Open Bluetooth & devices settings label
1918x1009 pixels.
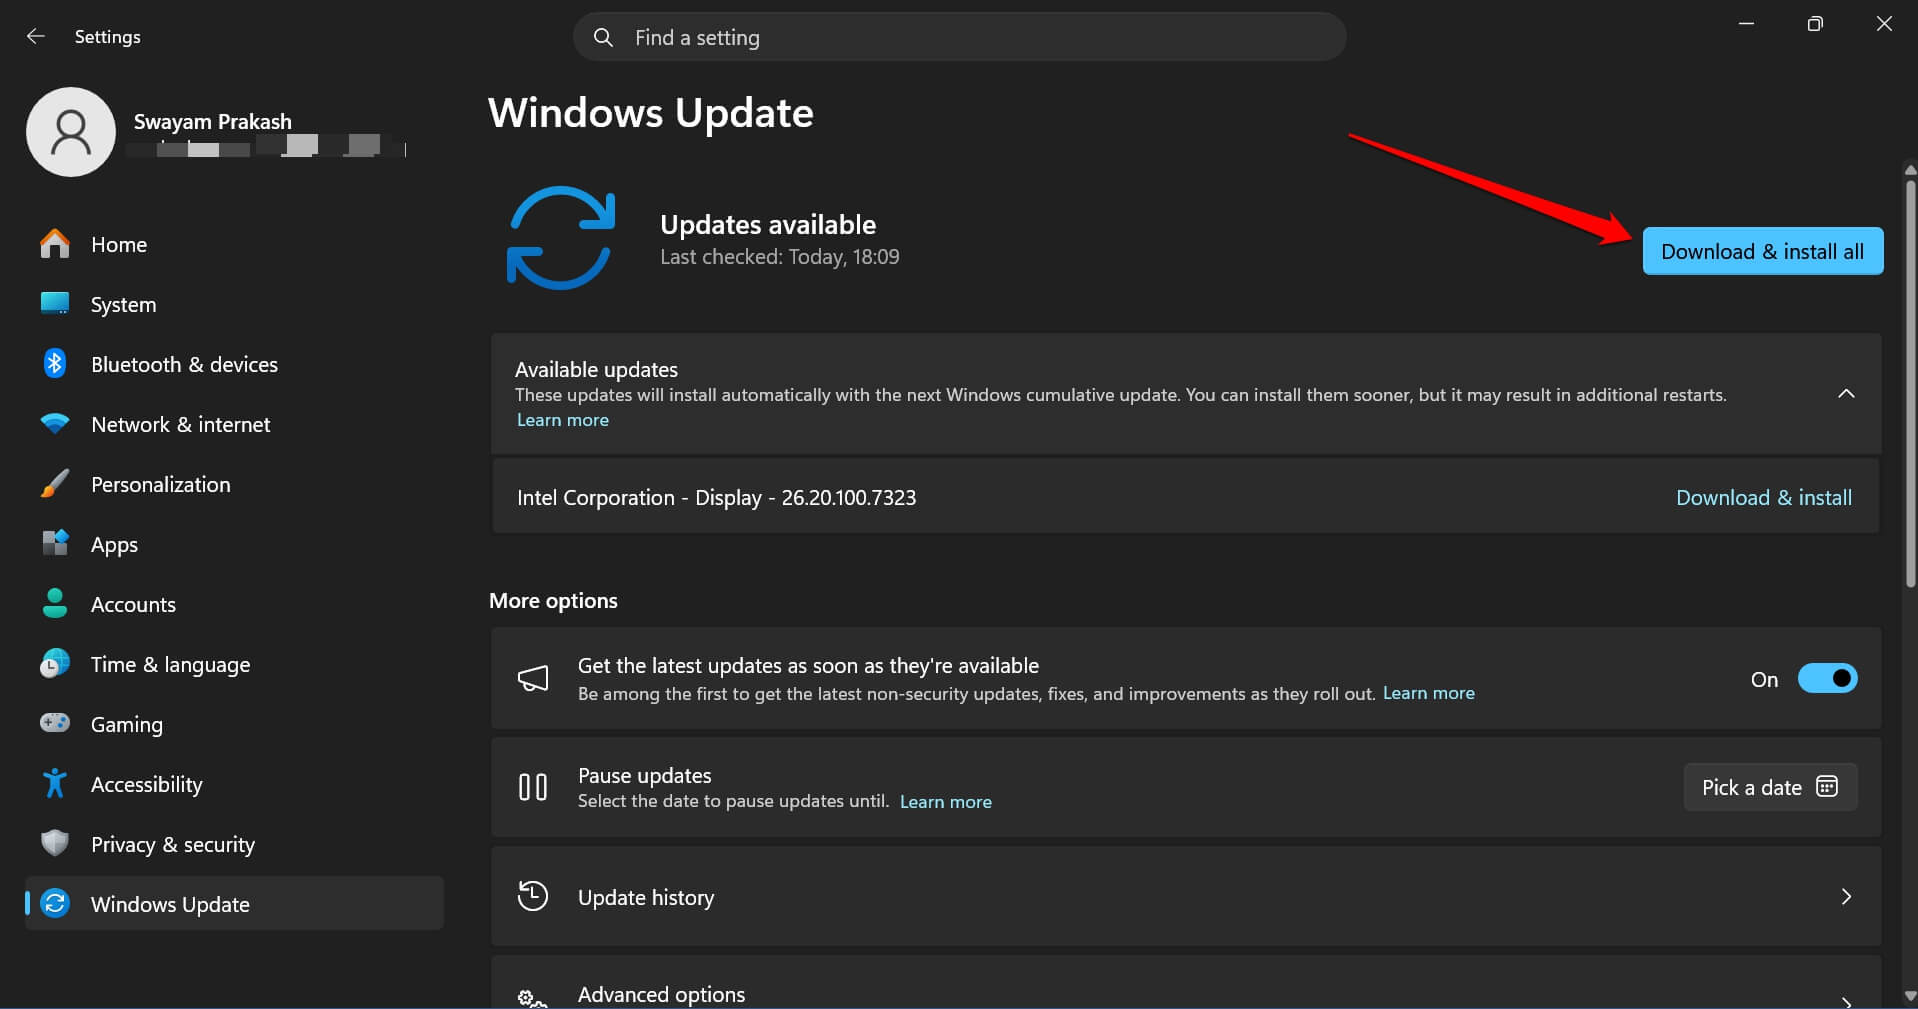184,364
